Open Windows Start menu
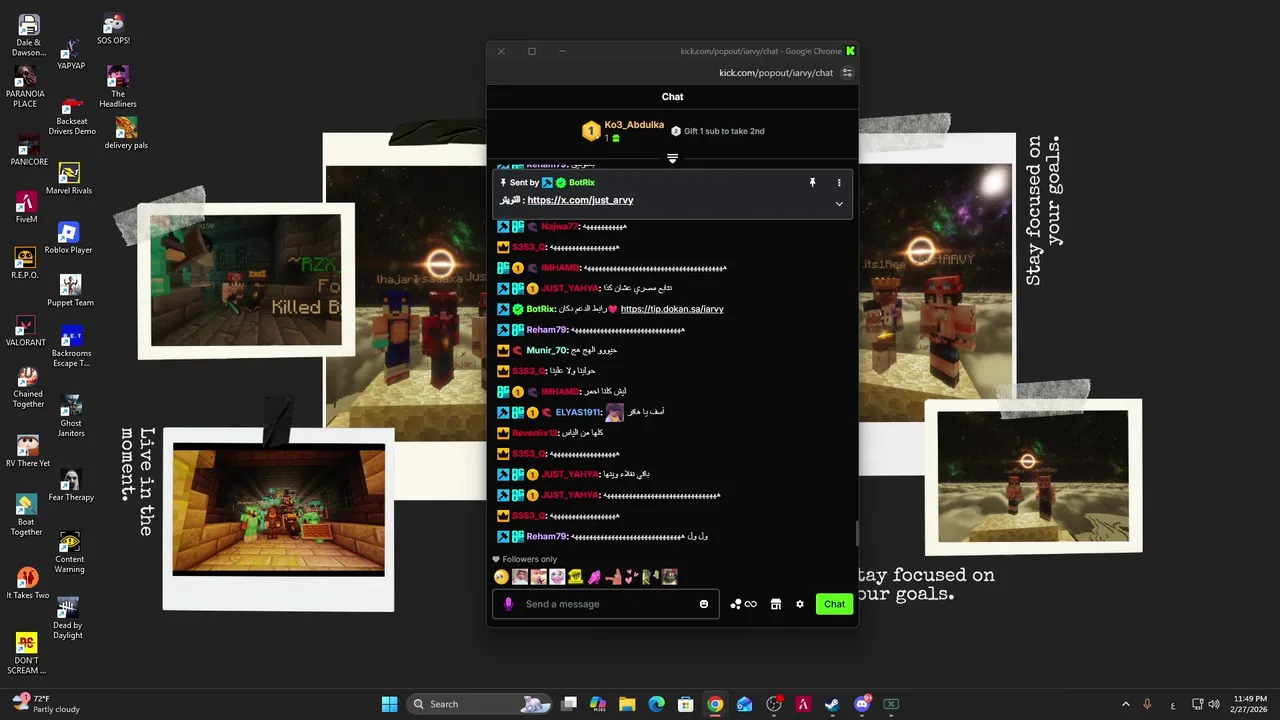Image resolution: width=1280 pixels, height=720 pixels. click(389, 704)
